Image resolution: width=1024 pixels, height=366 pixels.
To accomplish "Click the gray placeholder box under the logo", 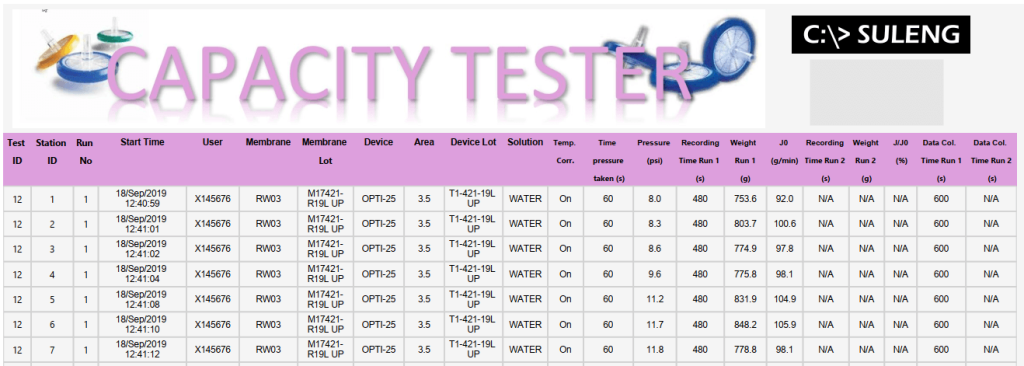I will click(x=876, y=92).
